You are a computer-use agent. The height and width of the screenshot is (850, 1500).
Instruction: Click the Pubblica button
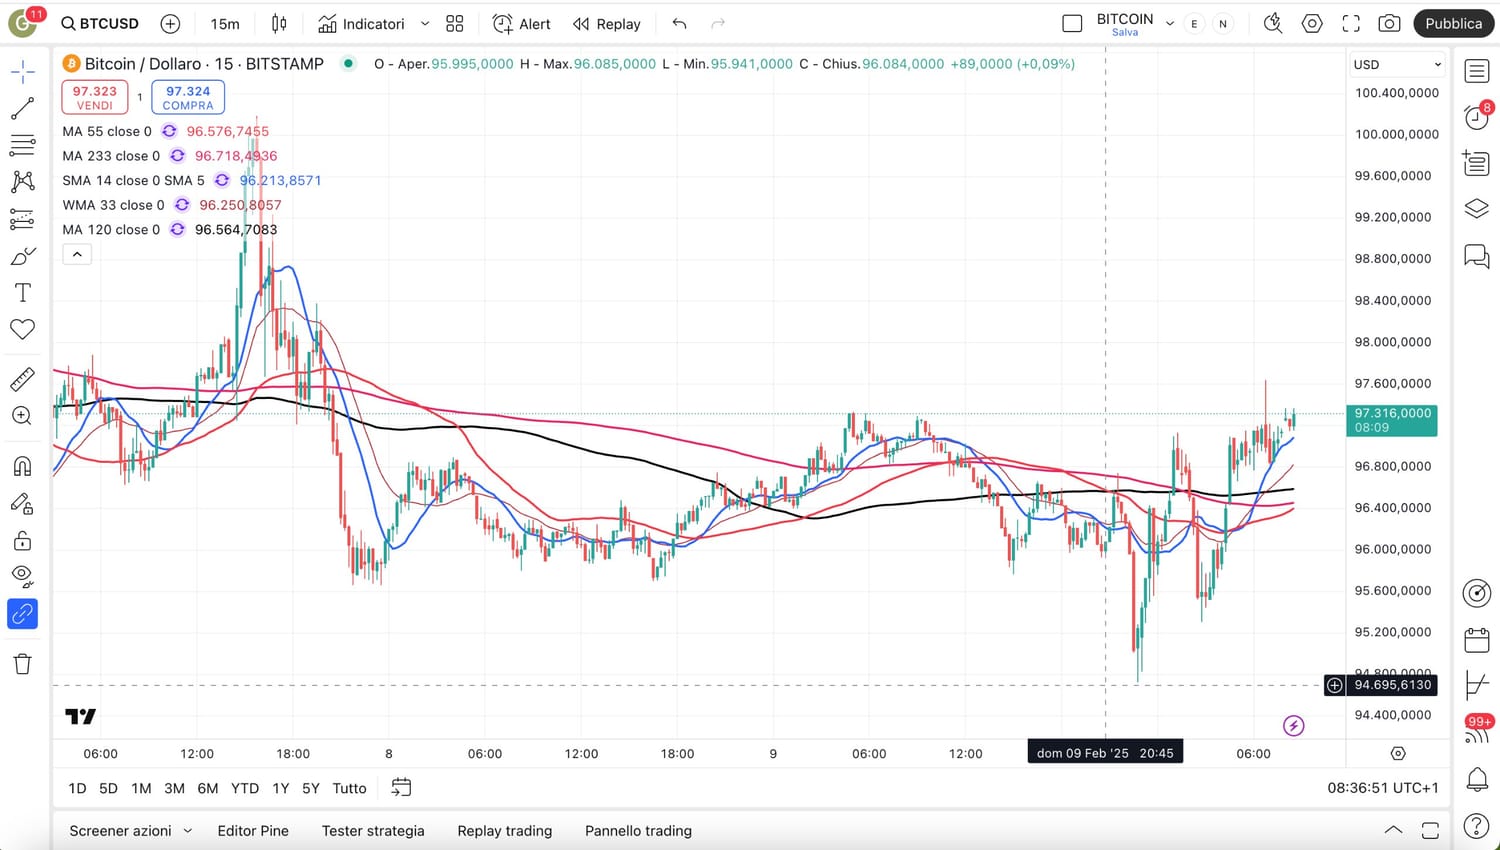pyautogui.click(x=1453, y=24)
